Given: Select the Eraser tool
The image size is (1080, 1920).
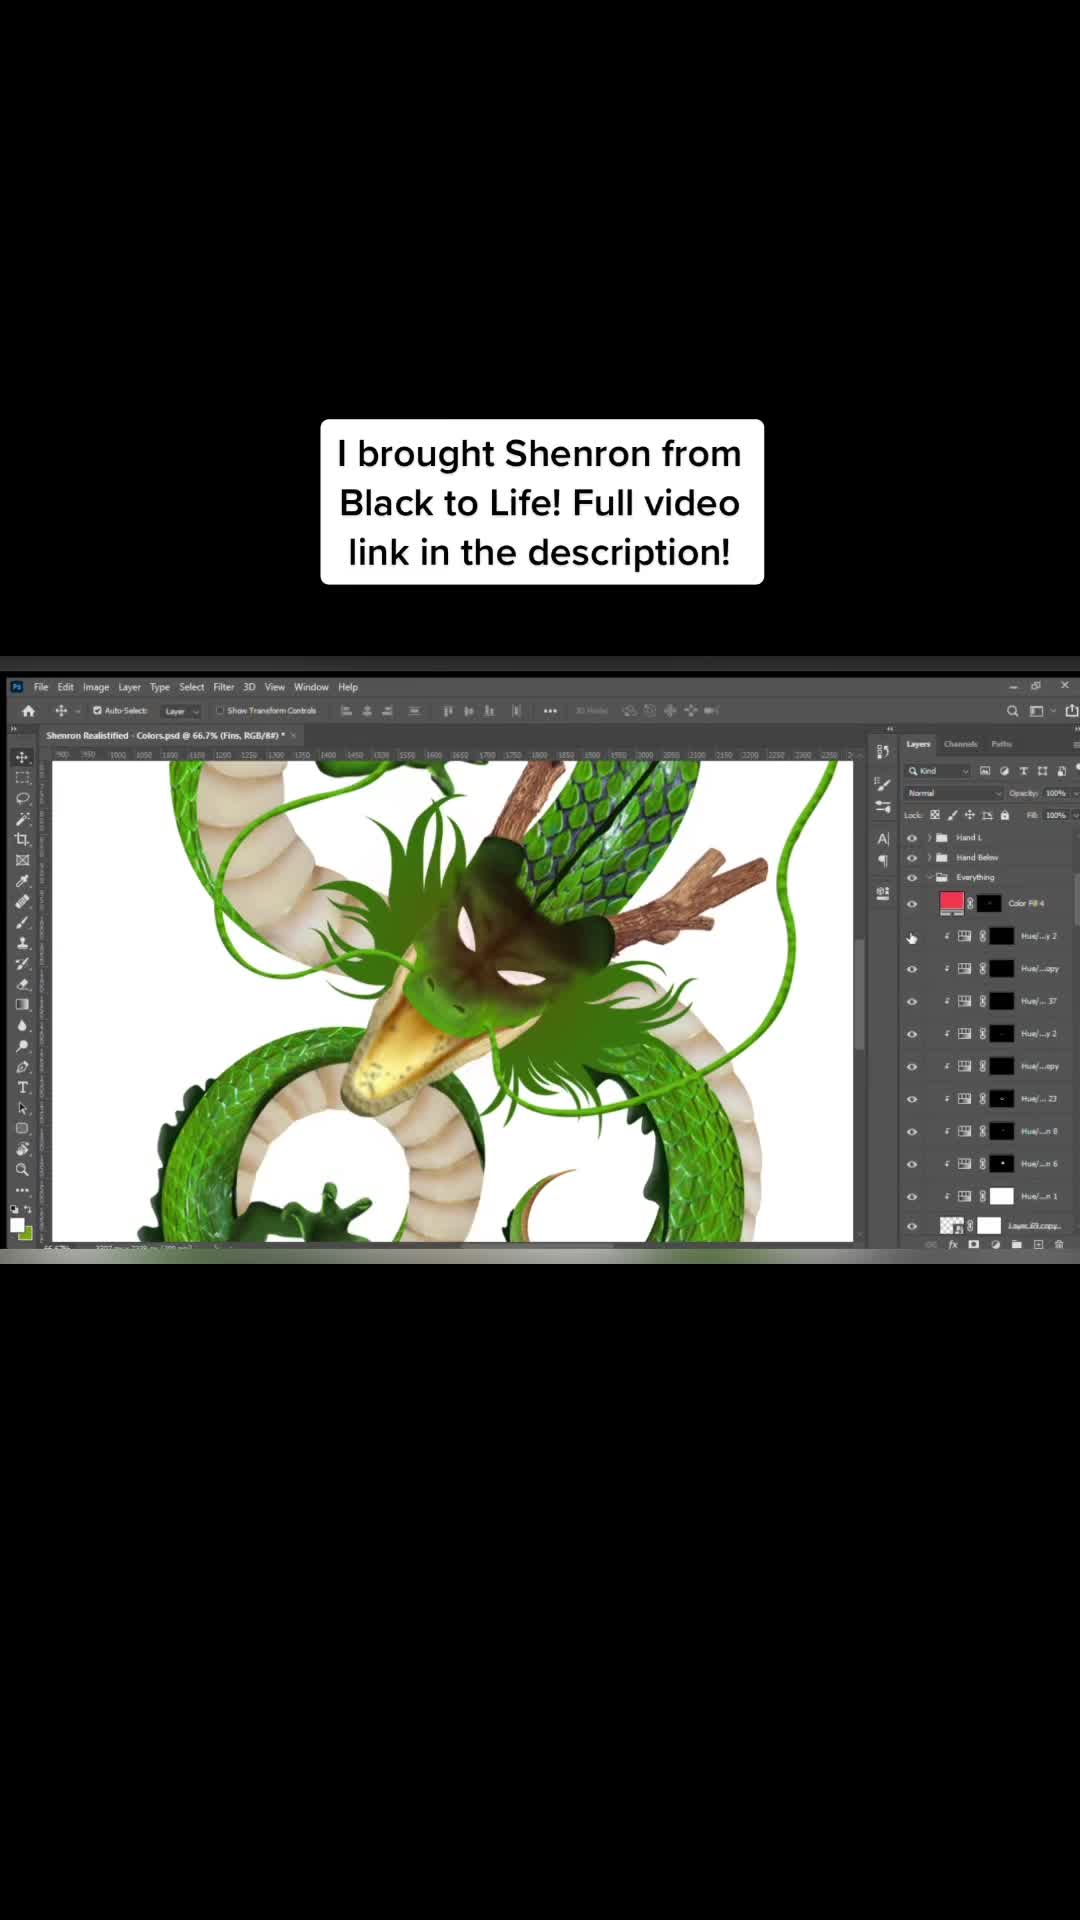Looking at the screenshot, I should click(x=22, y=984).
